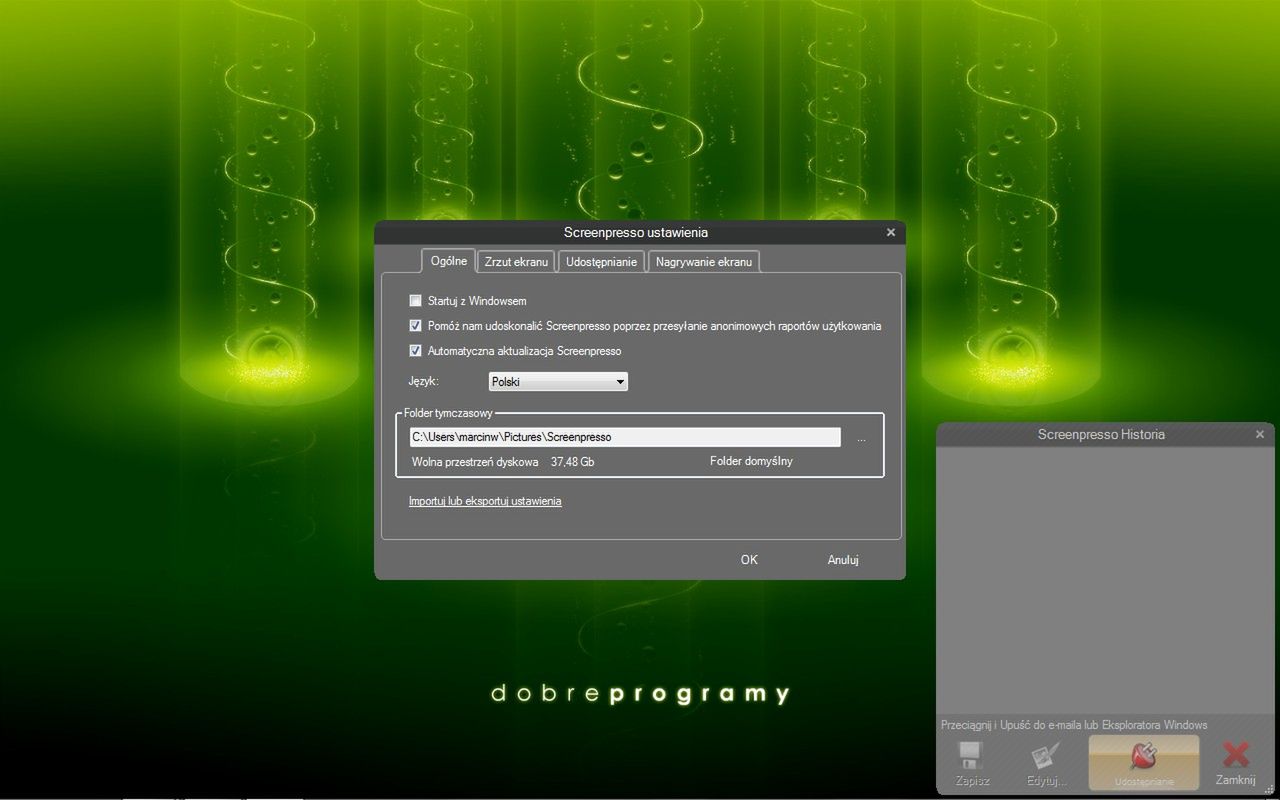Close the Screenpresso ustawienia dialog

[891, 232]
